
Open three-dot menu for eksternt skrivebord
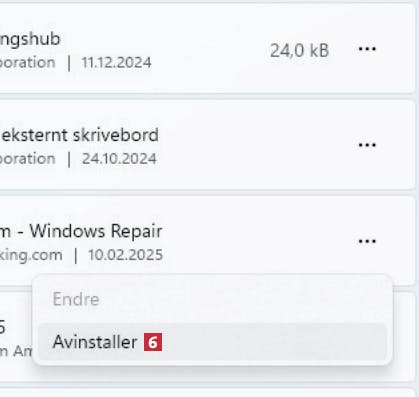click(x=367, y=145)
